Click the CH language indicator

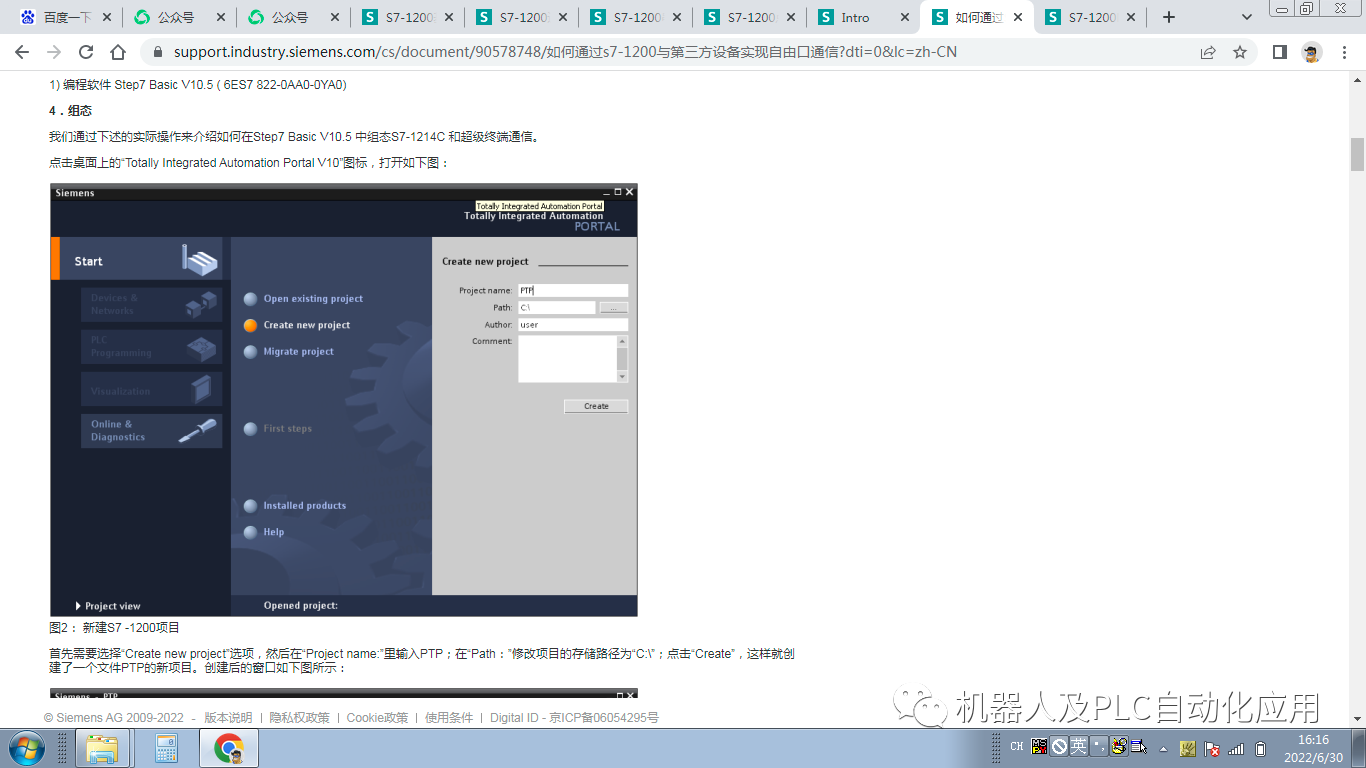[x=1017, y=747]
